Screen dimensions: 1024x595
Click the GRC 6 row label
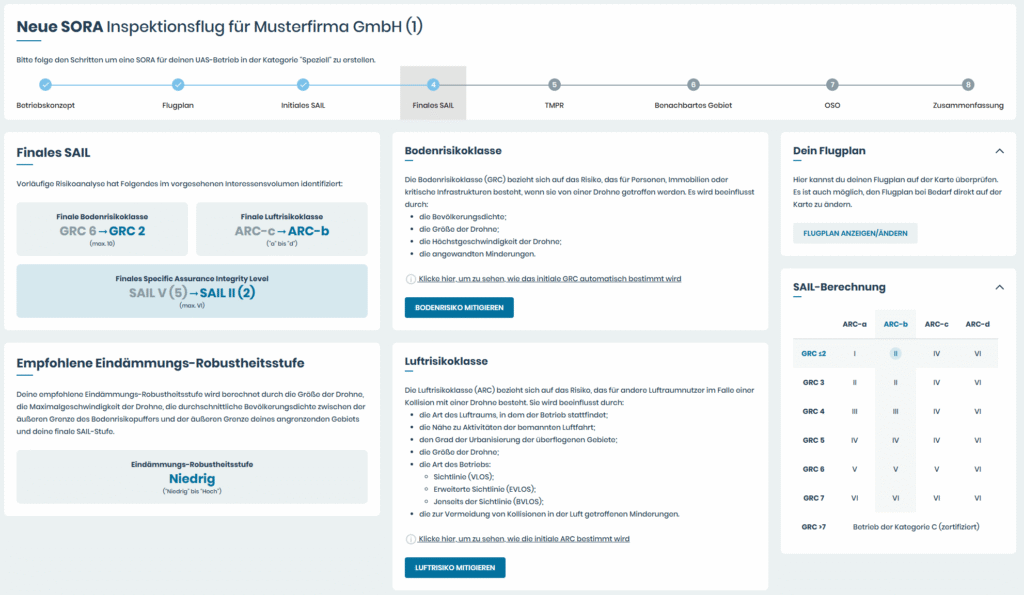[x=814, y=469]
